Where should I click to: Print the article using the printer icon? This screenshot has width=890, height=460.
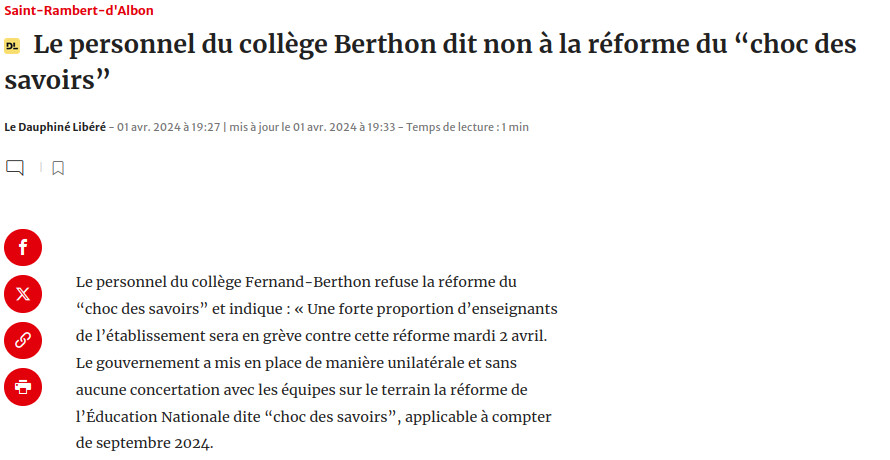click(x=23, y=386)
